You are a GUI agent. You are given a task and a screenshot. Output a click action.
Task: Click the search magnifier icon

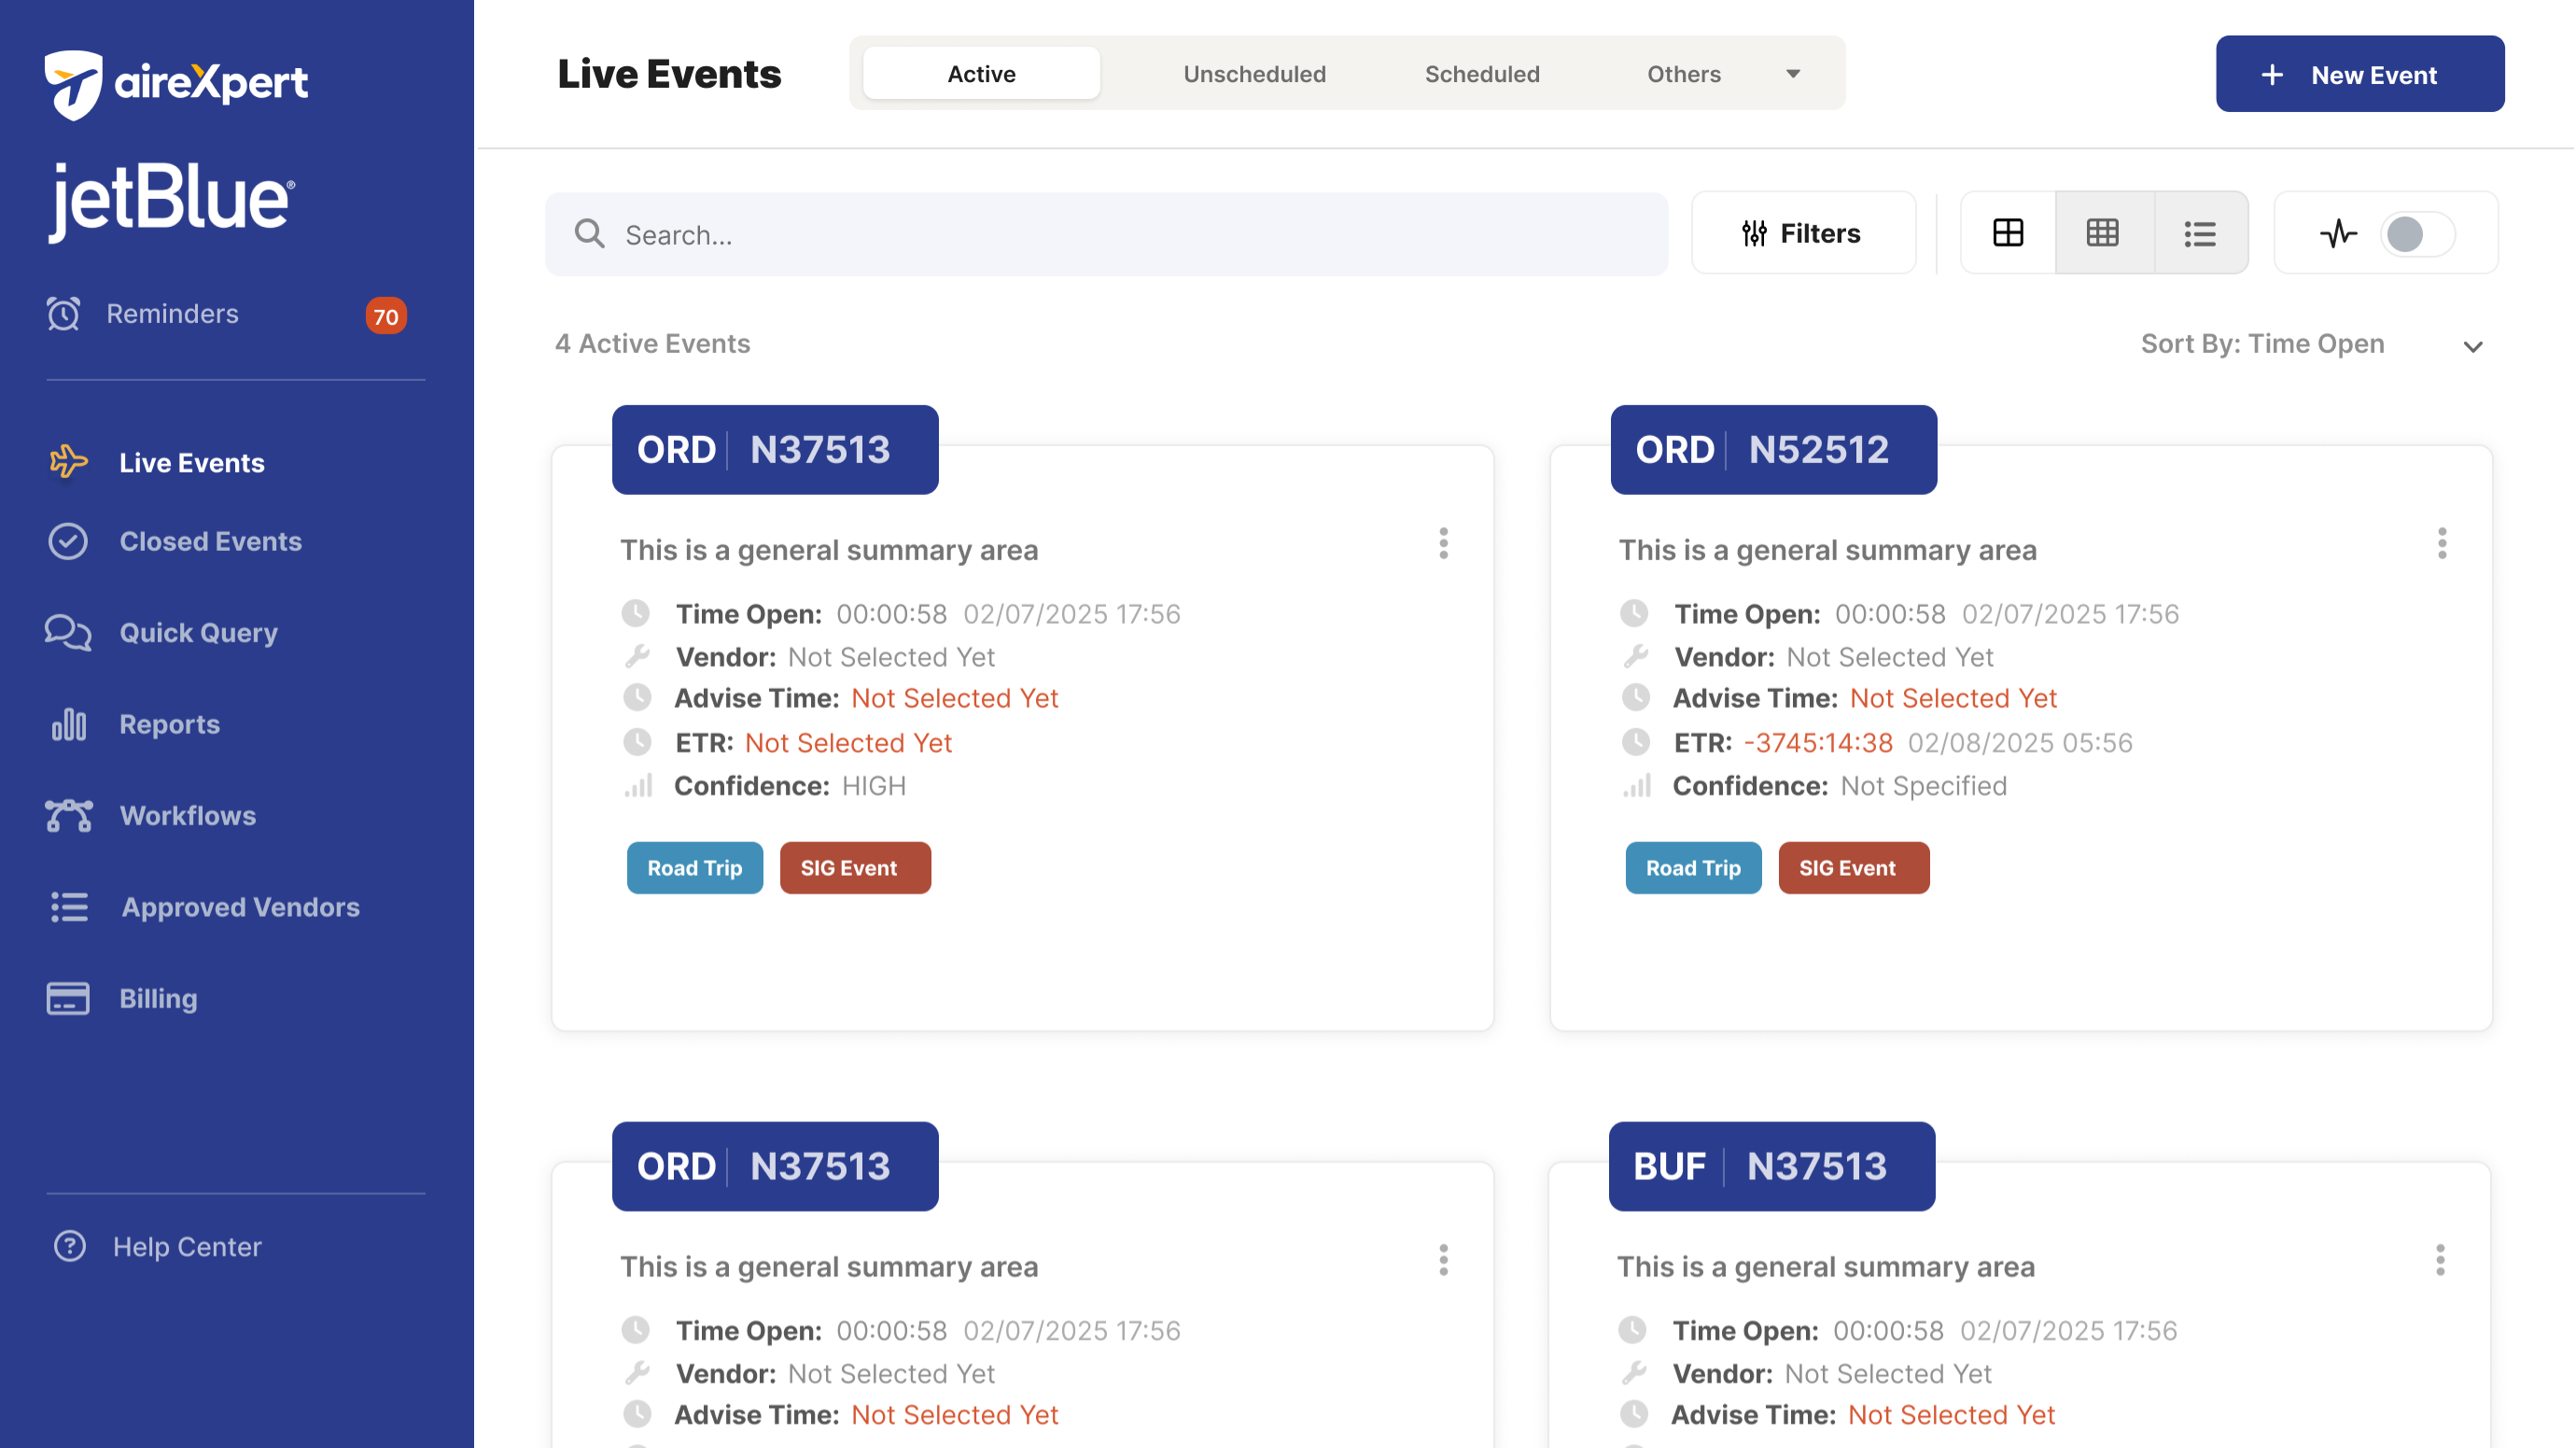pyautogui.click(x=589, y=234)
